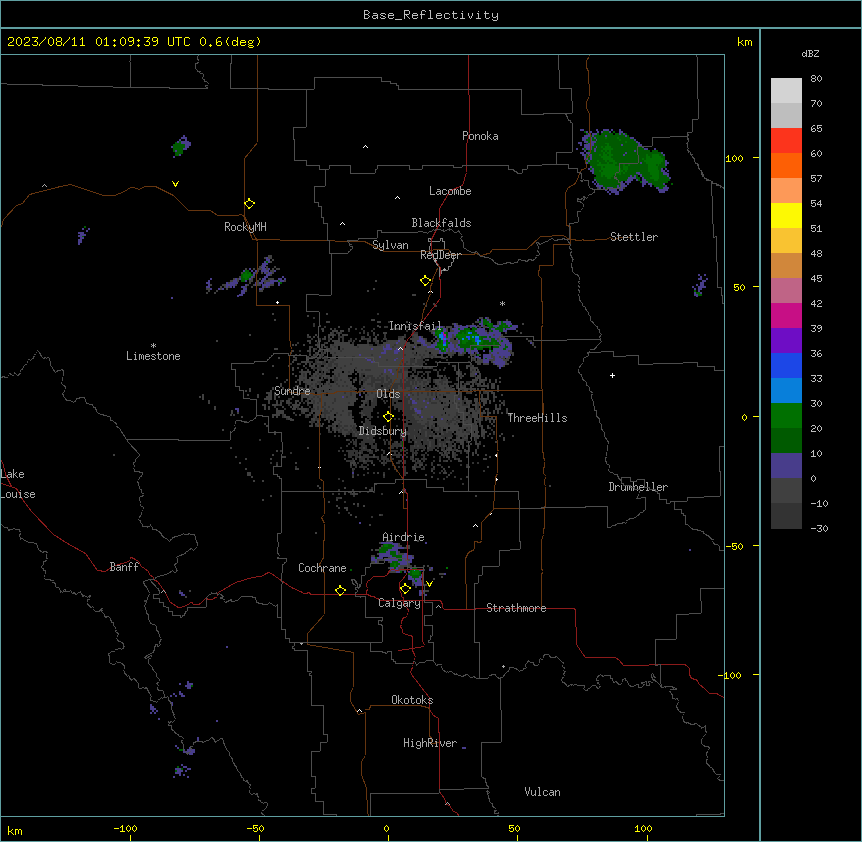
Task: Click the ThreeHills label
Action: coord(537,418)
